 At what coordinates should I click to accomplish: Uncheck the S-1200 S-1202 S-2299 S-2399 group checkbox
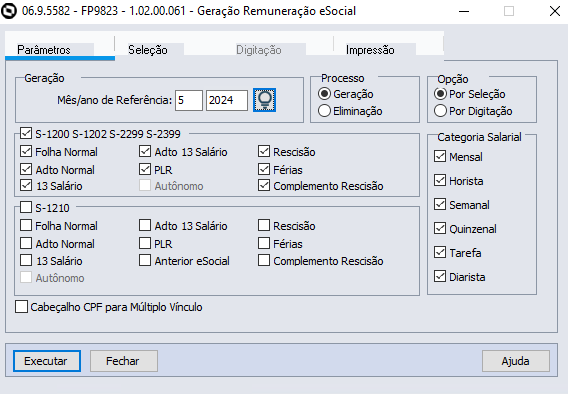click(26, 133)
